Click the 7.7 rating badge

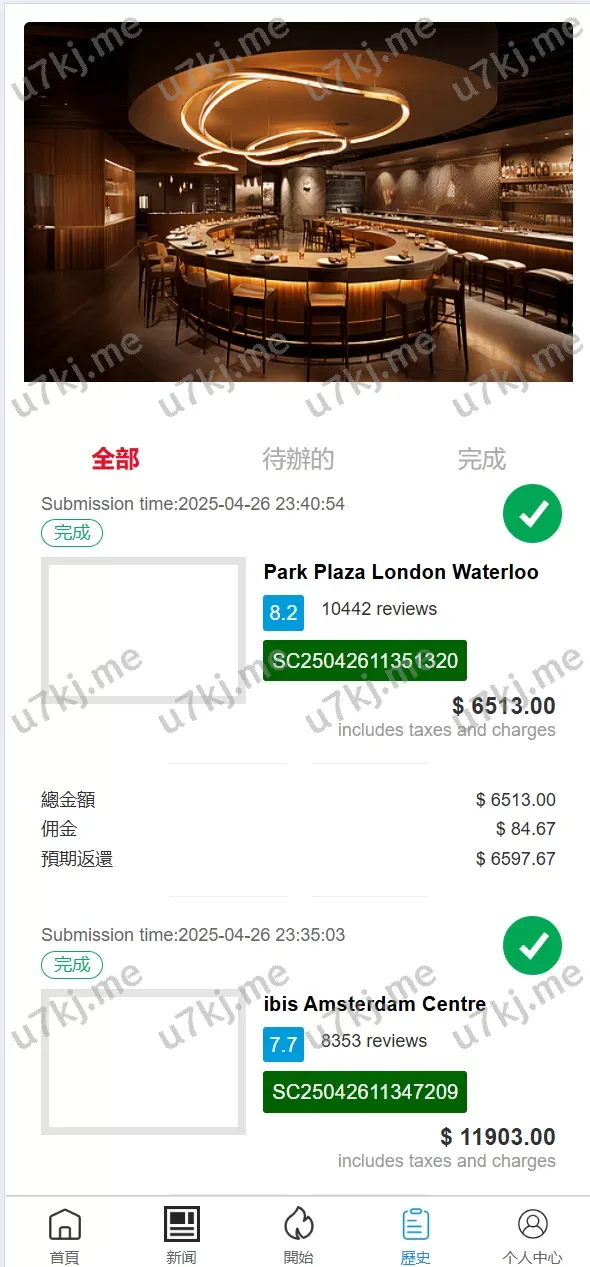(x=283, y=1044)
